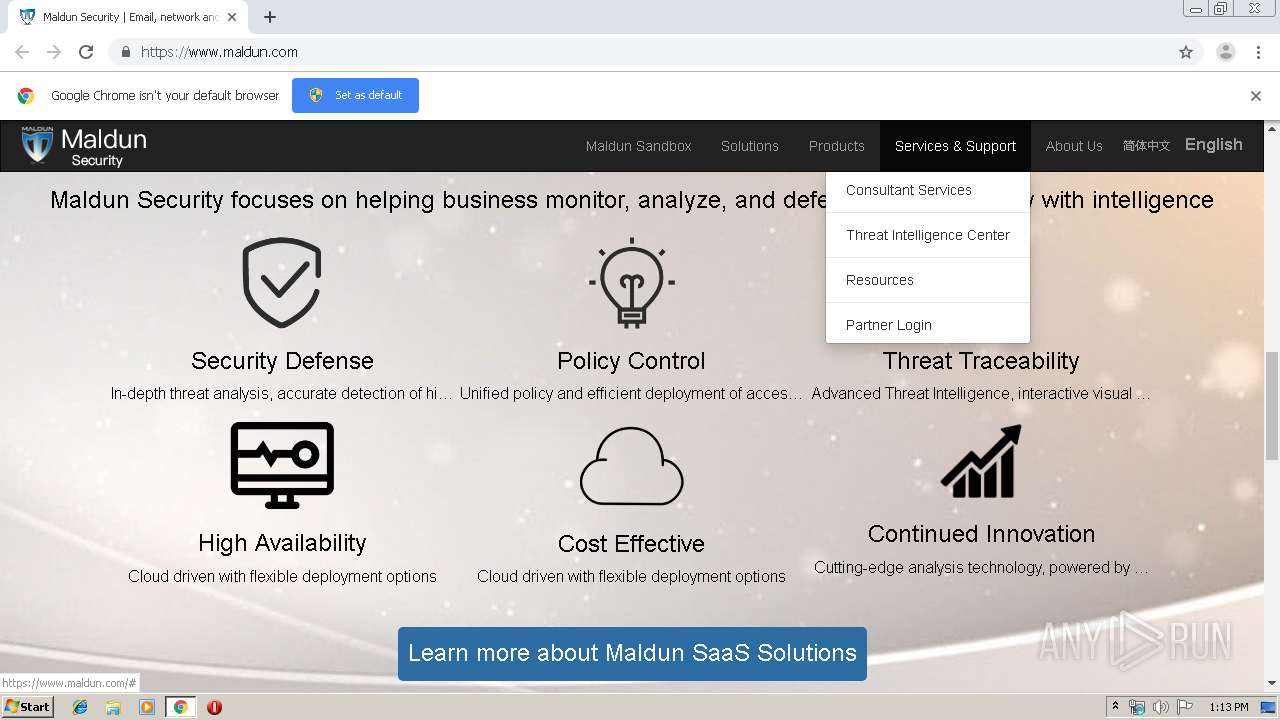Select Resources from the dropdown
Viewport: 1280px width, 720px height.
coord(928,280)
